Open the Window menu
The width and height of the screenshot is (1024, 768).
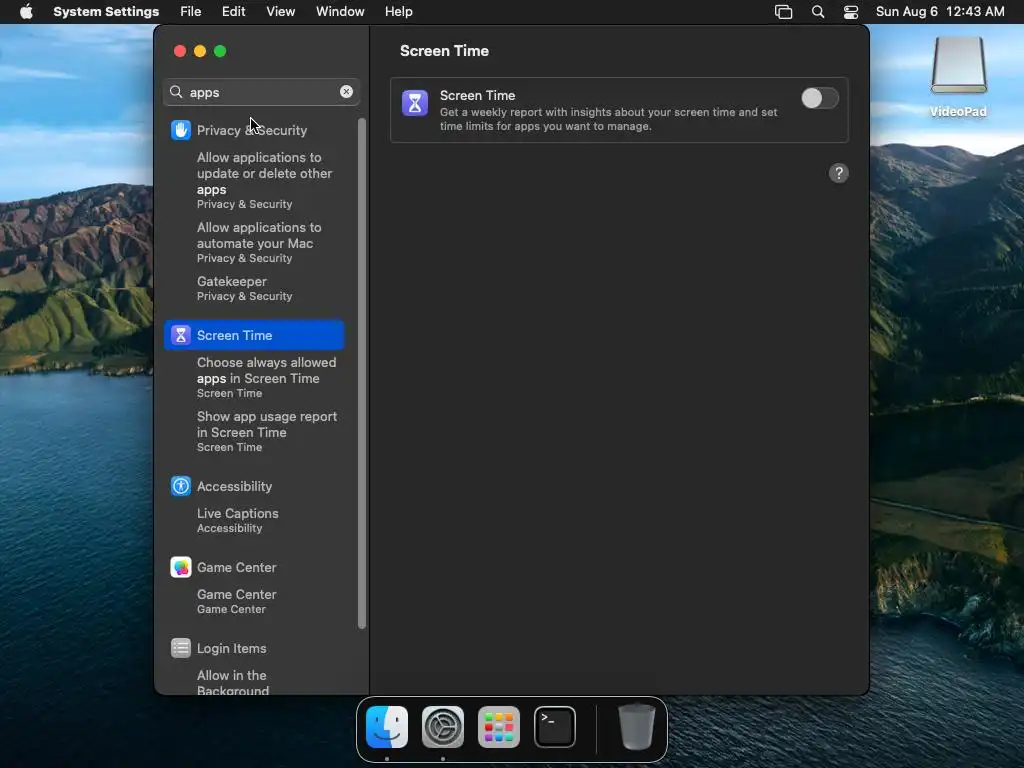coord(340,12)
